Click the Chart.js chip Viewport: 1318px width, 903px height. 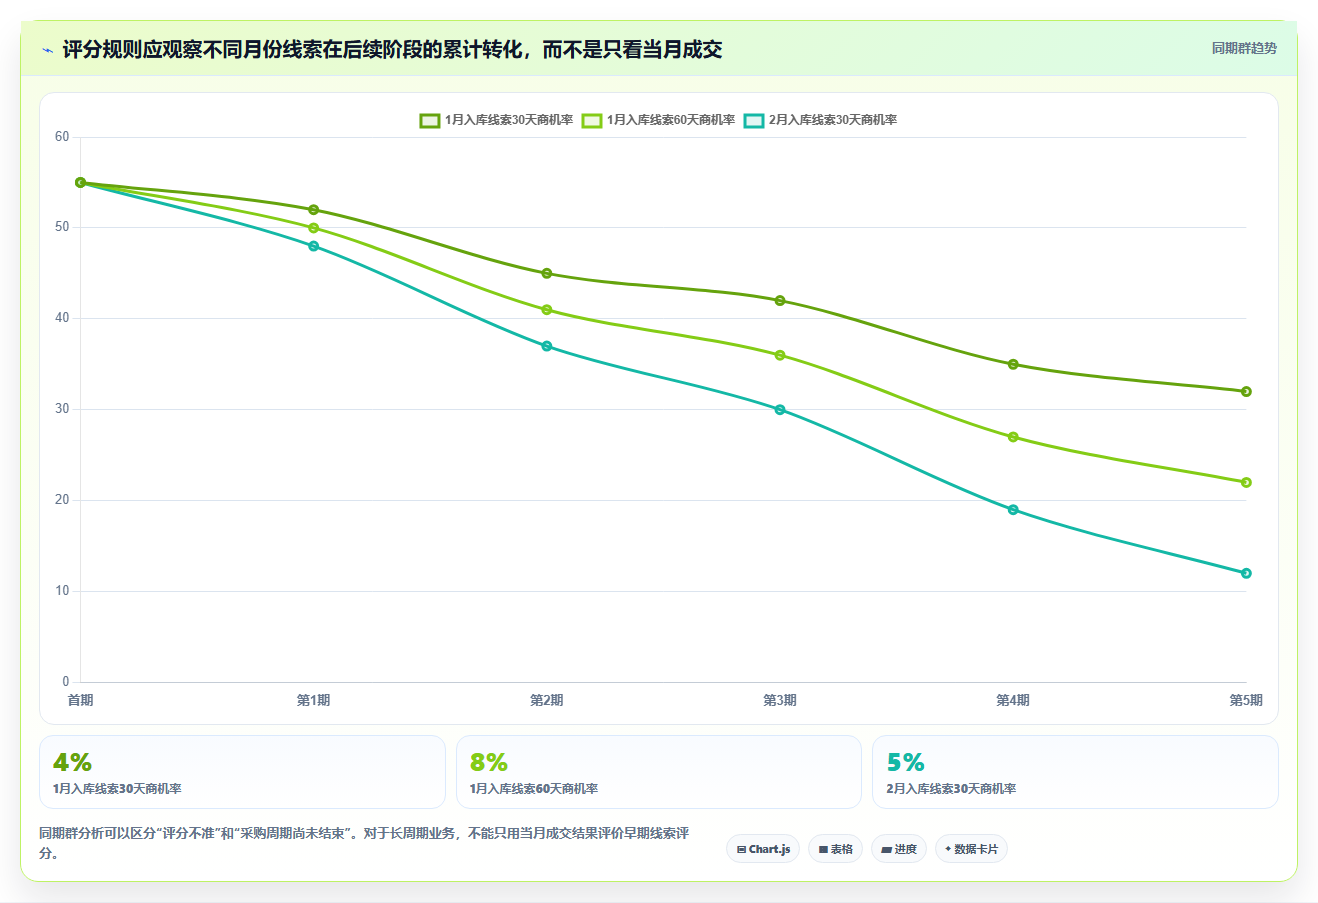pyautogui.click(x=763, y=849)
